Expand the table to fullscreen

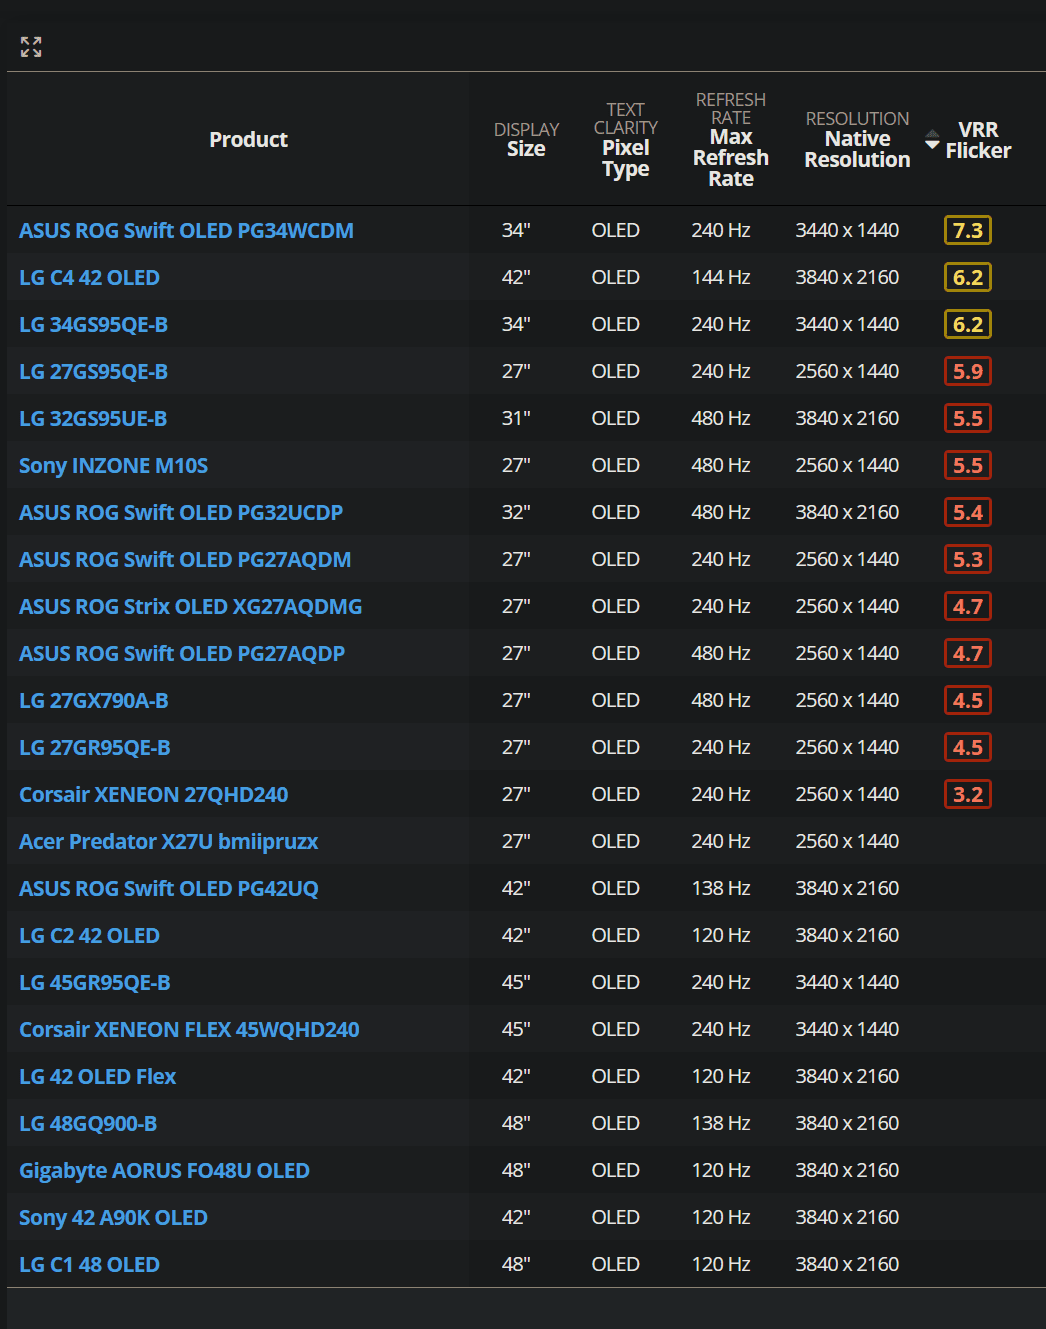click(x=31, y=47)
